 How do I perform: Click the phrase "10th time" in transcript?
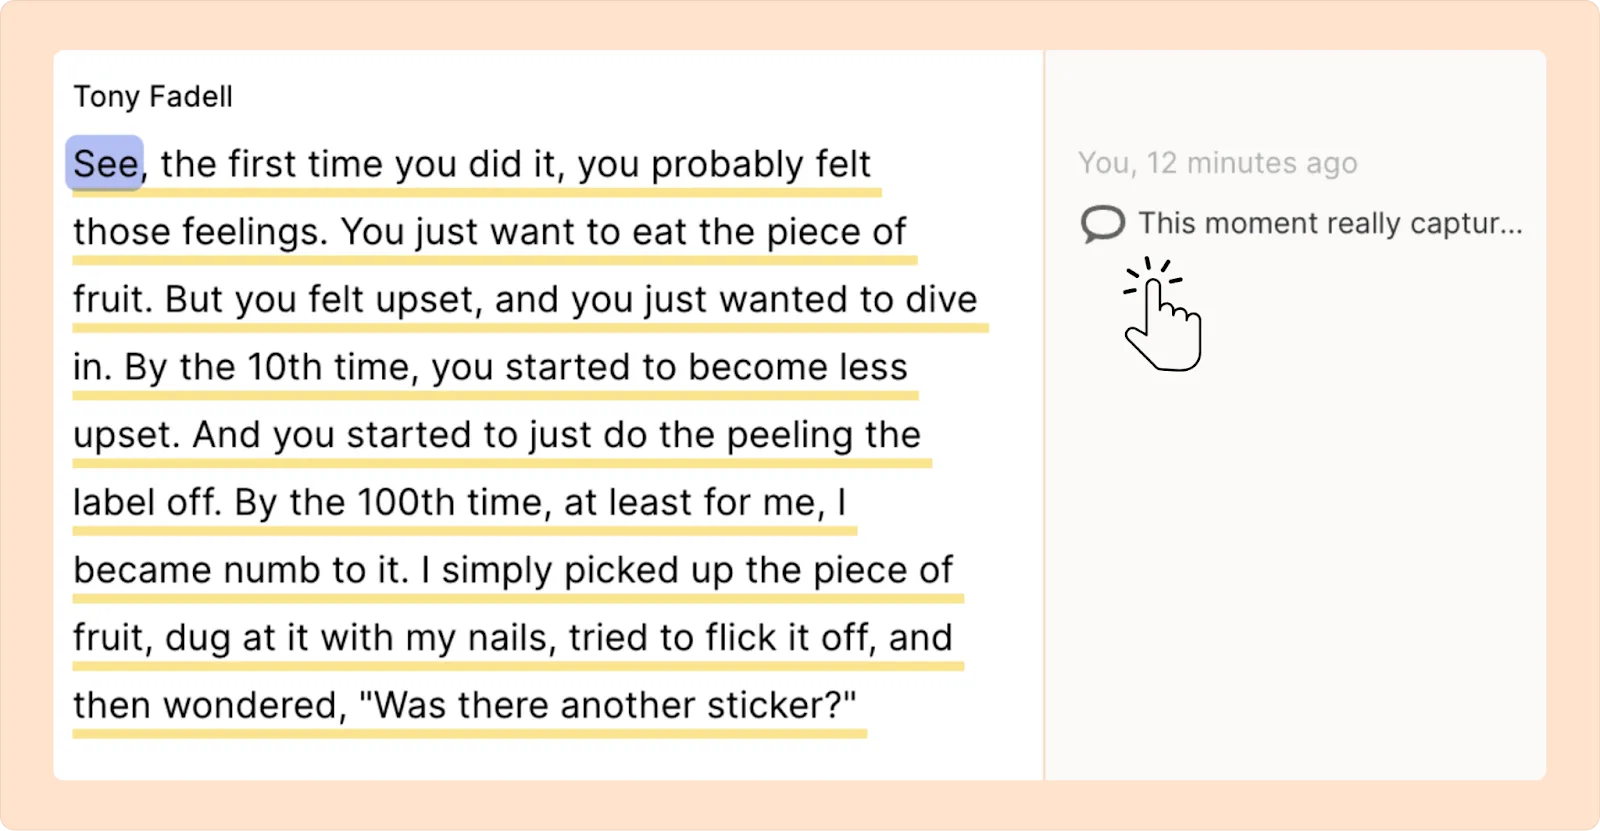click(330, 367)
